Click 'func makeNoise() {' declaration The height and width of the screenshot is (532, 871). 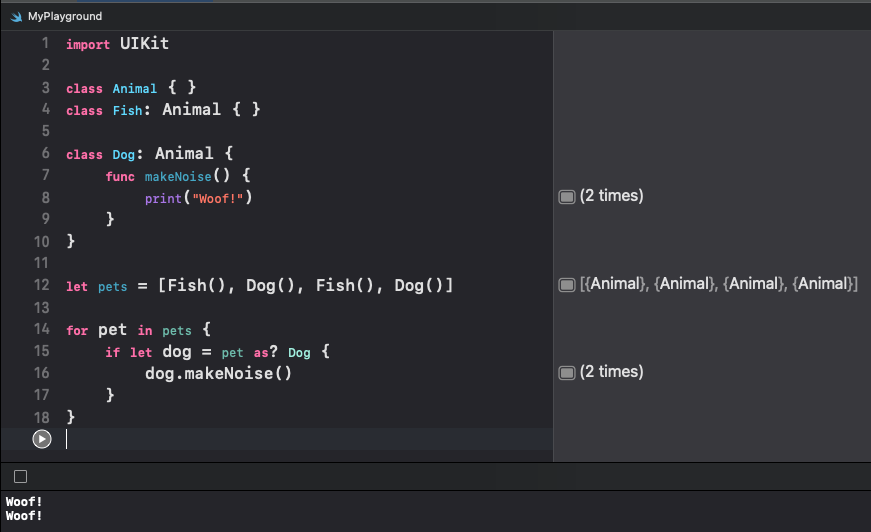pyautogui.click(x=178, y=176)
